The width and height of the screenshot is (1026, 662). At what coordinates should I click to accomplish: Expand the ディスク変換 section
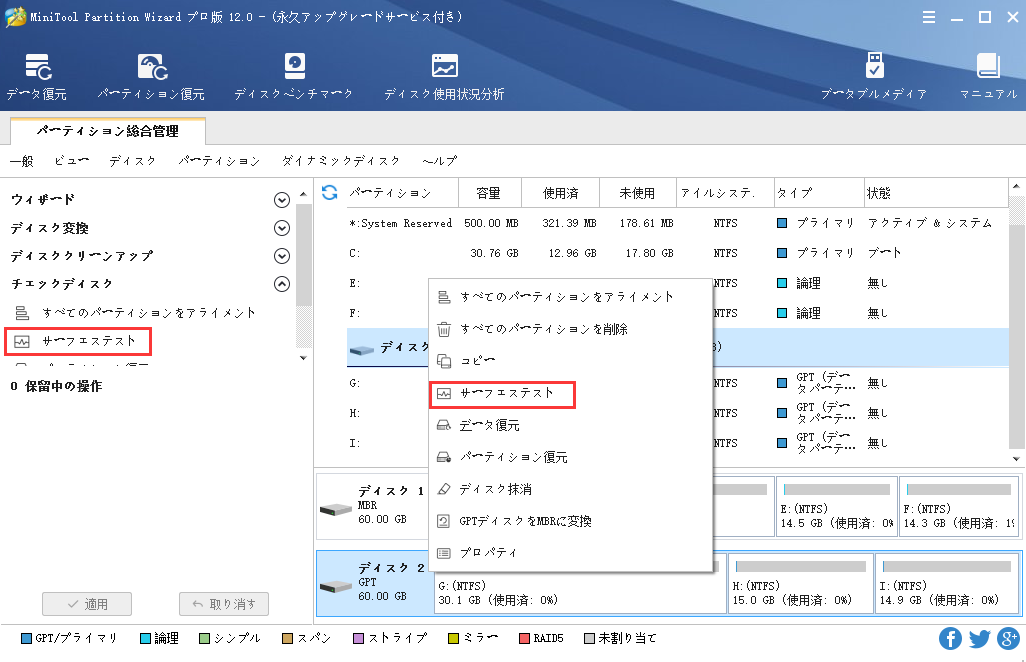[x=282, y=228]
